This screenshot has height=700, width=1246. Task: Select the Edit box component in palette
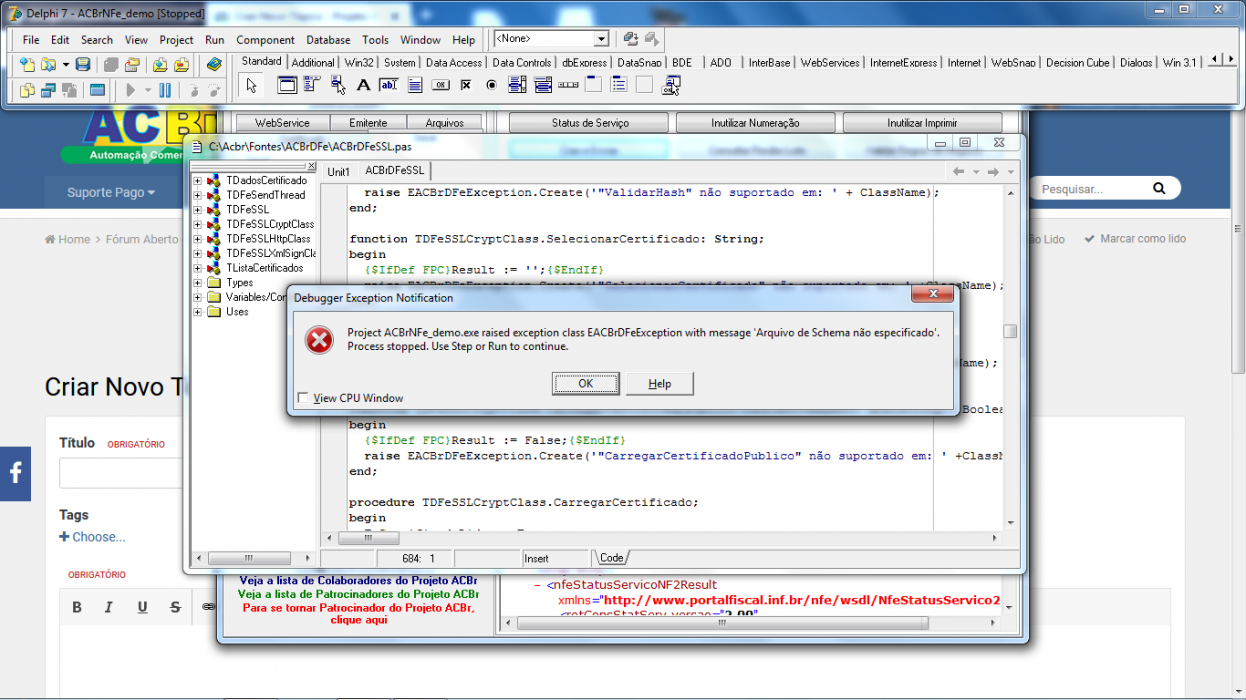pyautogui.click(x=389, y=86)
